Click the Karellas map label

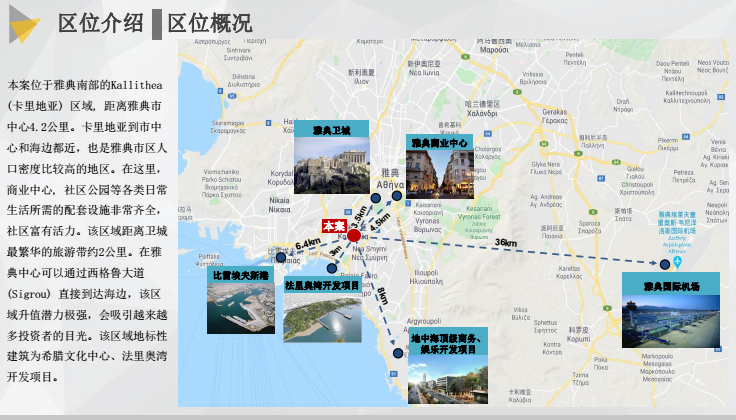pyautogui.click(x=569, y=272)
